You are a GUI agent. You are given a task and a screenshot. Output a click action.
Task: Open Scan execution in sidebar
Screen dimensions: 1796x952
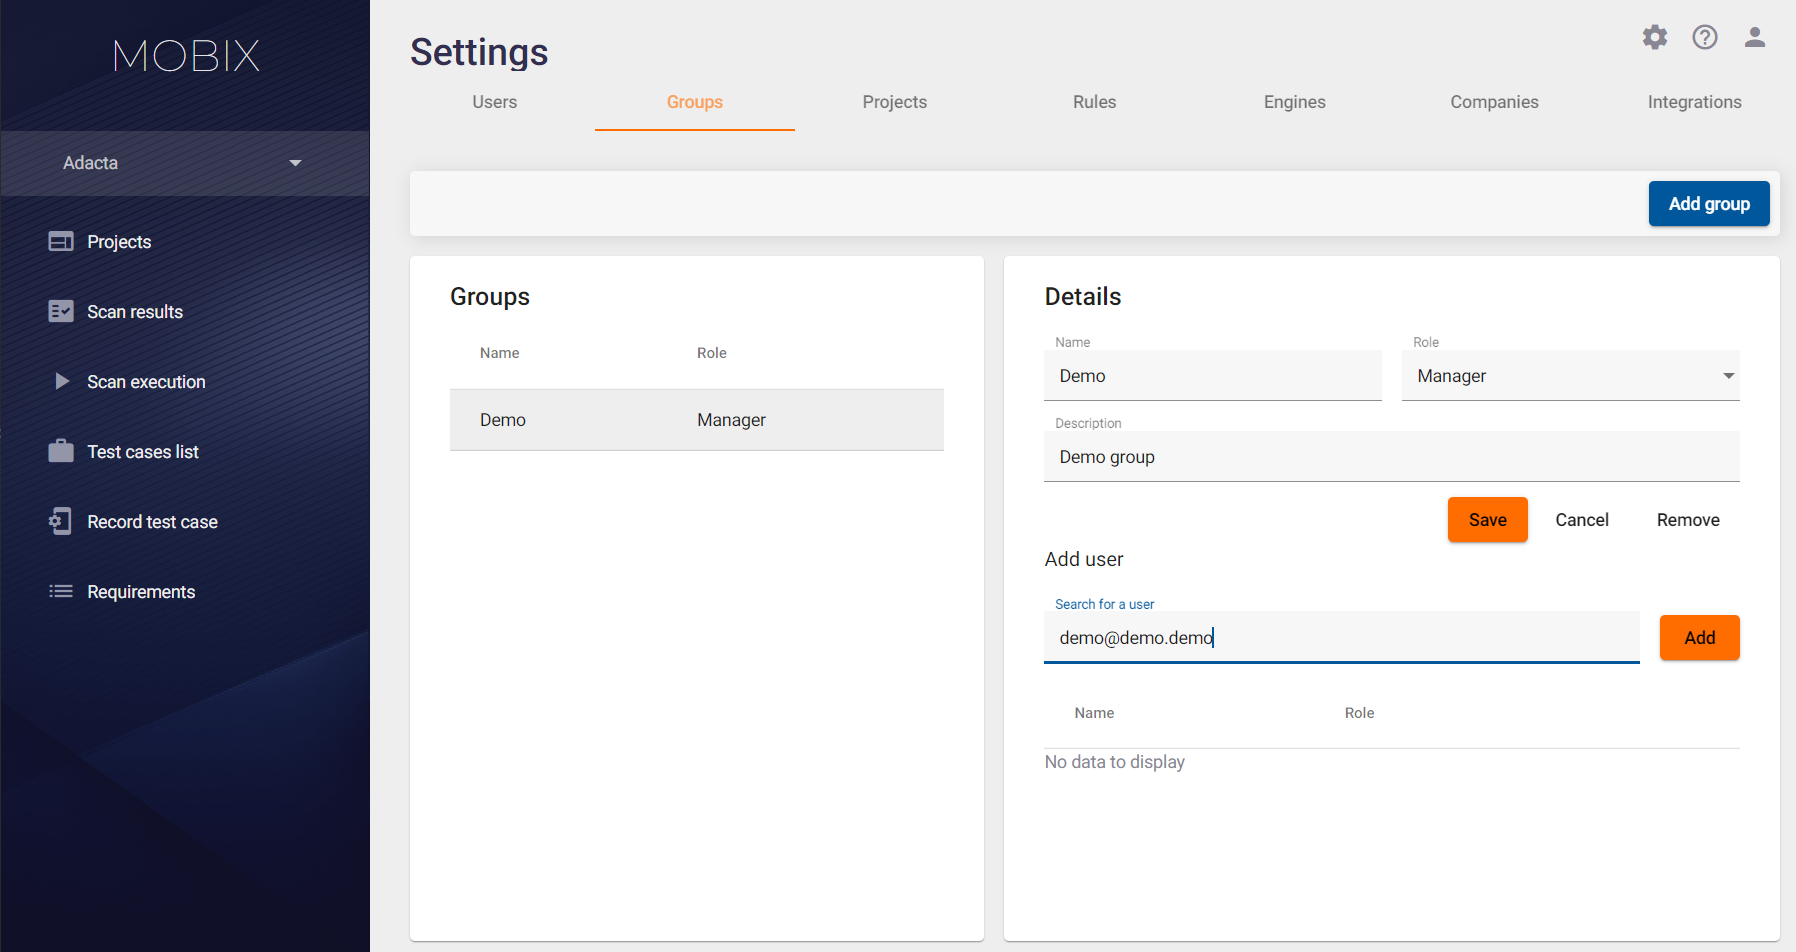pos(146,382)
